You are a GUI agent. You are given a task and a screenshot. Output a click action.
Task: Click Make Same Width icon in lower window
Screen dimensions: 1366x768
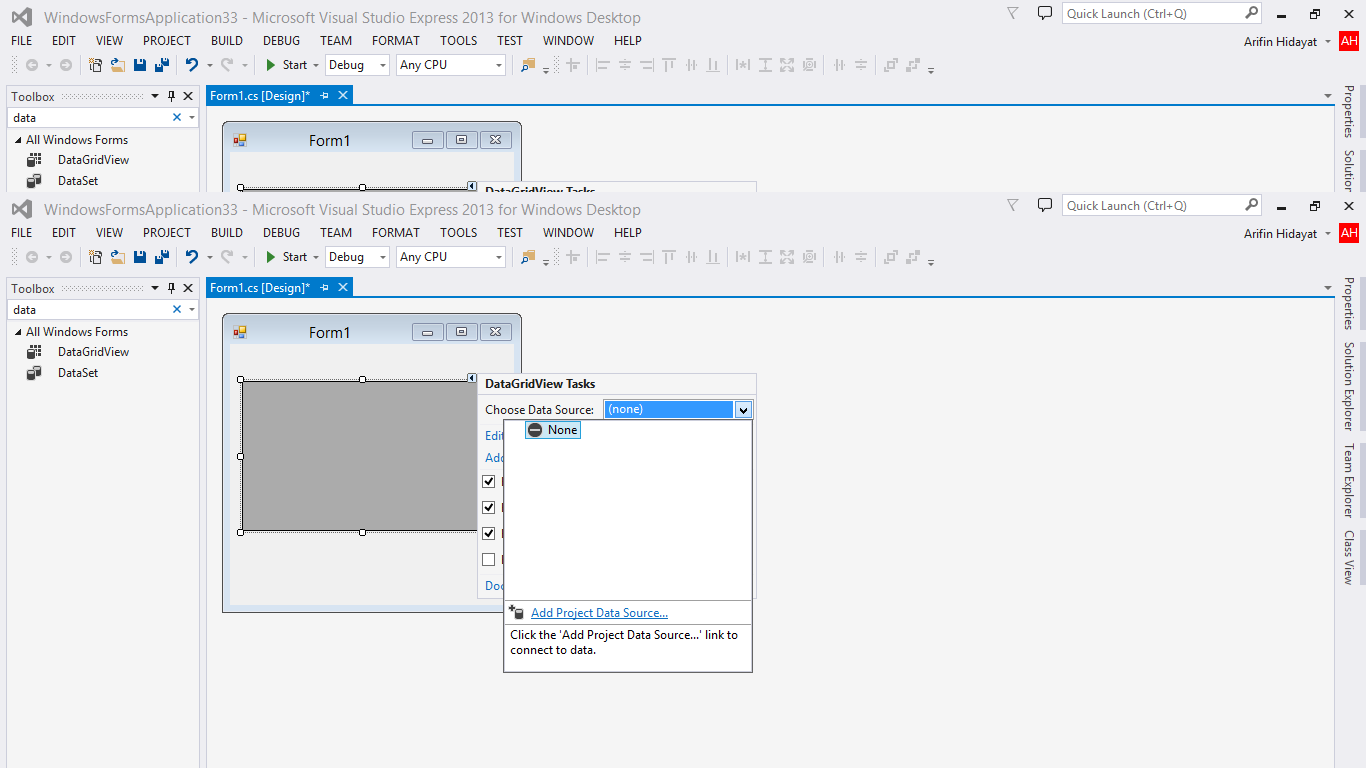pyautogui.click(x=743, y=257)
